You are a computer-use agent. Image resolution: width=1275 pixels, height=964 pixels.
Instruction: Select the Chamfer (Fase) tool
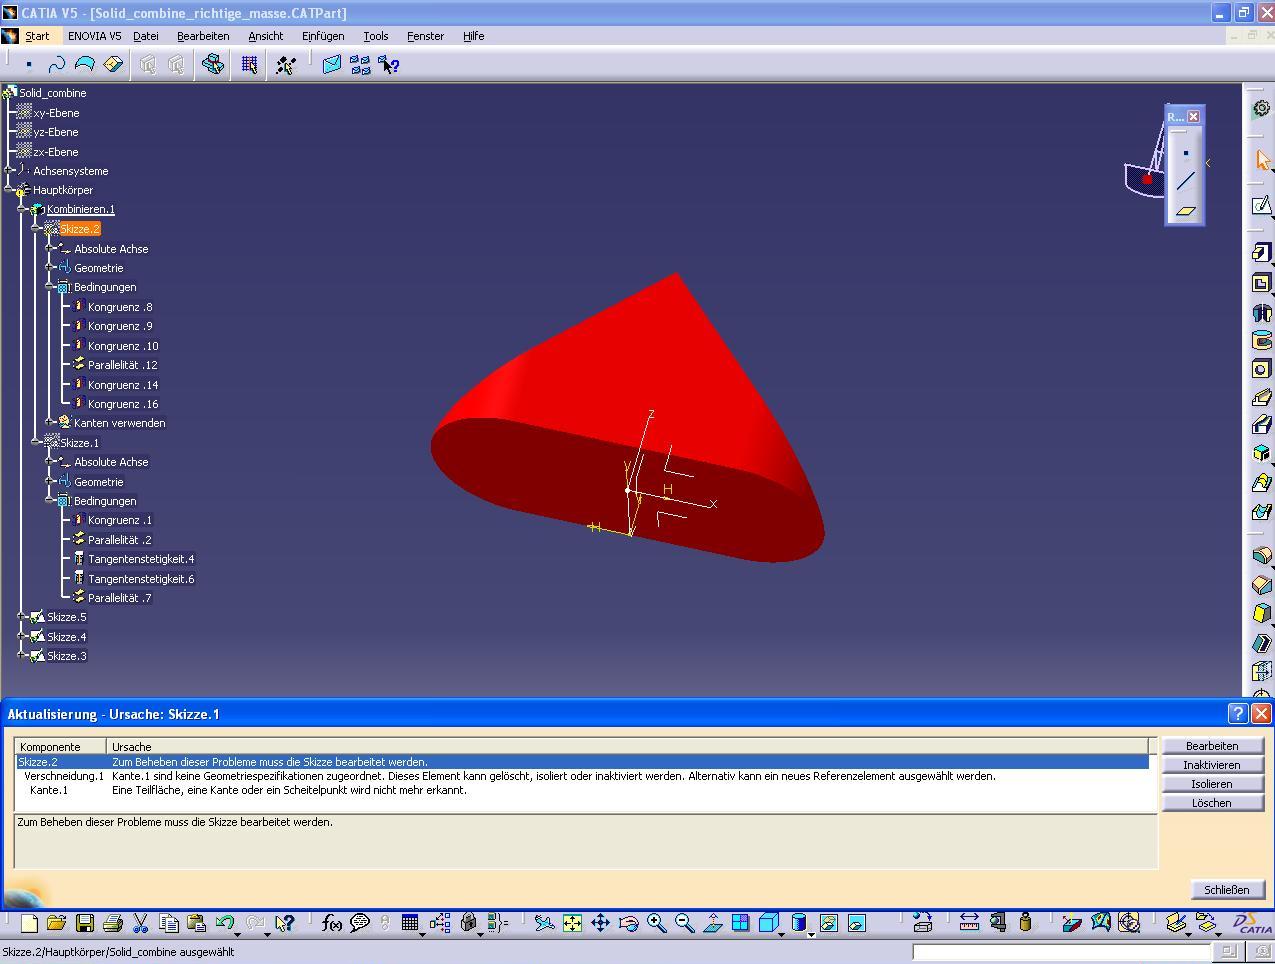pyautogui.click(x=1261, y=585)
